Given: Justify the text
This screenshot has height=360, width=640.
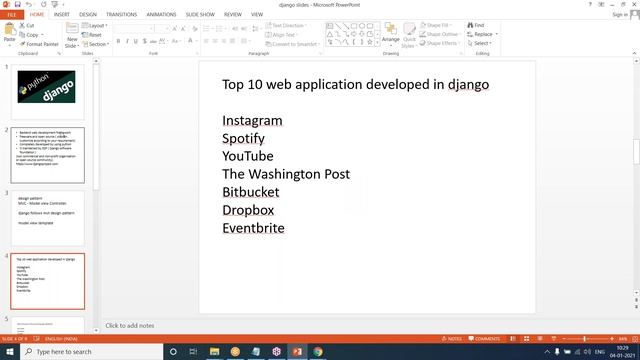Looking at the screenshot, I should point(232,41).
